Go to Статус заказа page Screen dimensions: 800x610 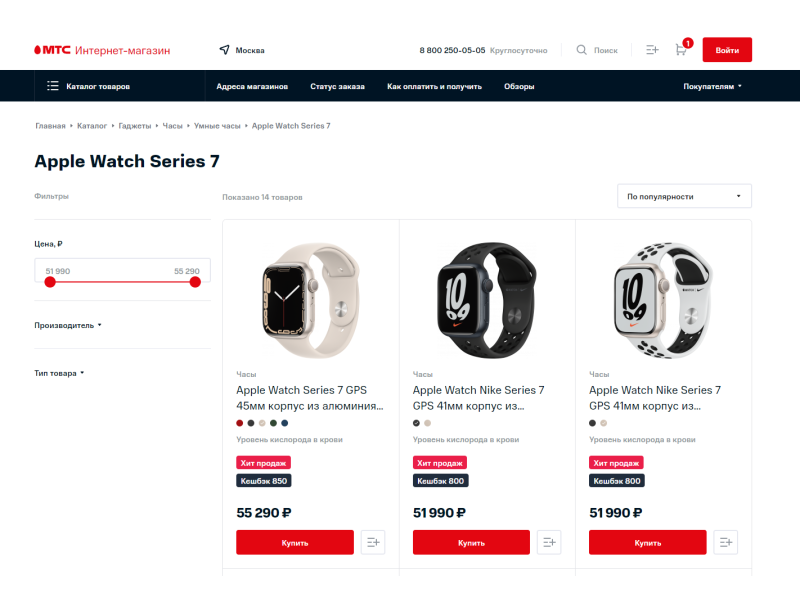(x=337, y=86)
